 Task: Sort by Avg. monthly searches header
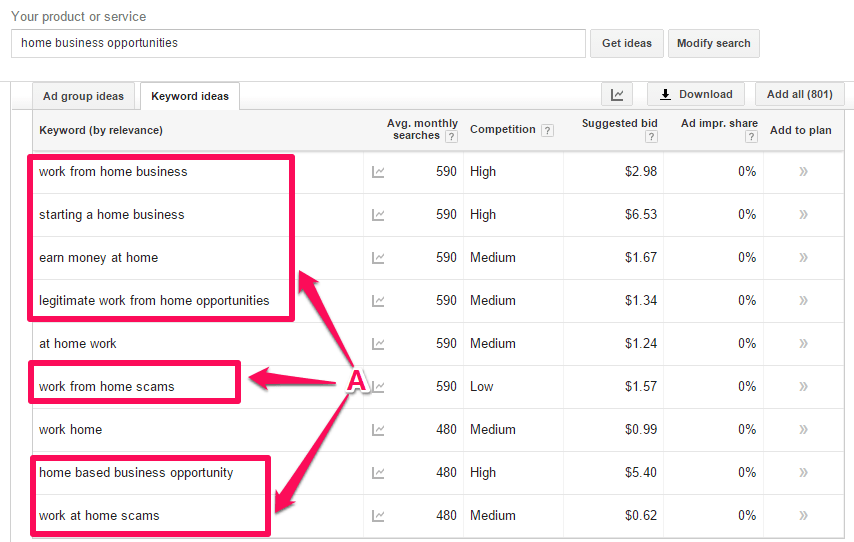[423, 130]
